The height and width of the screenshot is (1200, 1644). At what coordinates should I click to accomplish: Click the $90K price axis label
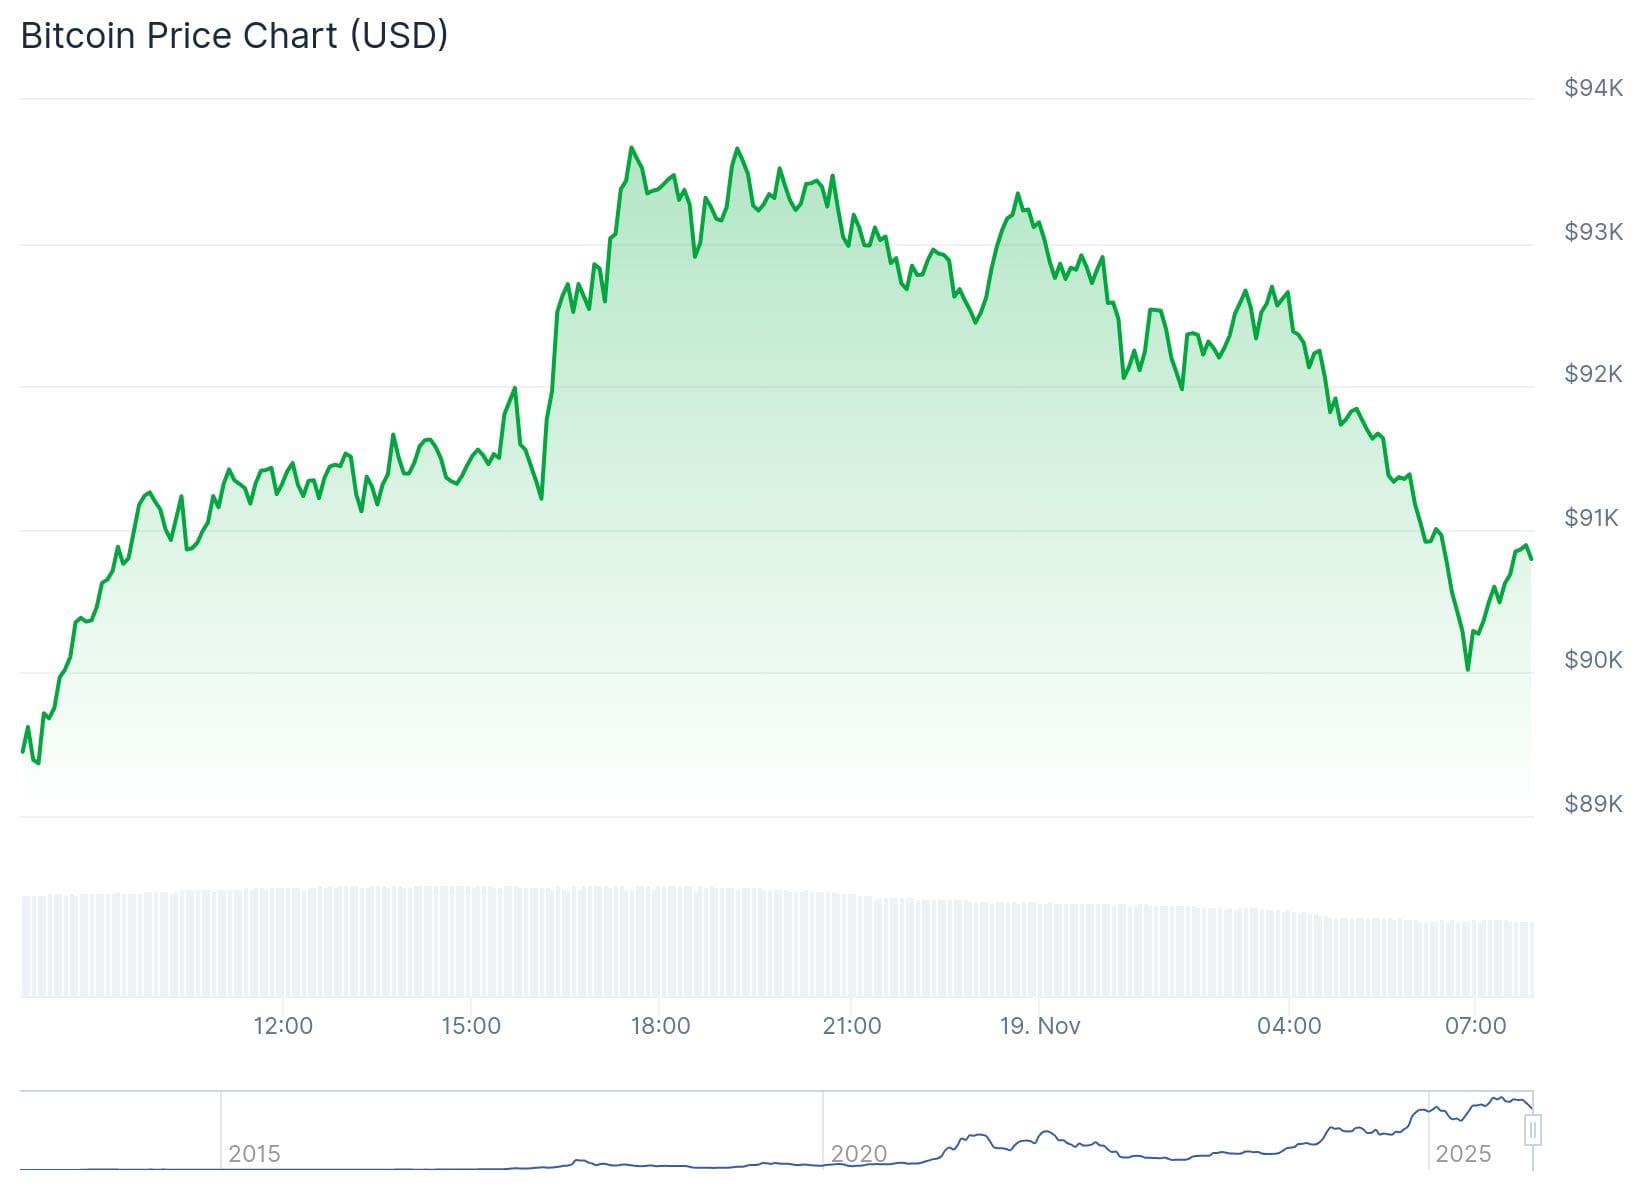pyautogui.click(x=1593, y=660)
